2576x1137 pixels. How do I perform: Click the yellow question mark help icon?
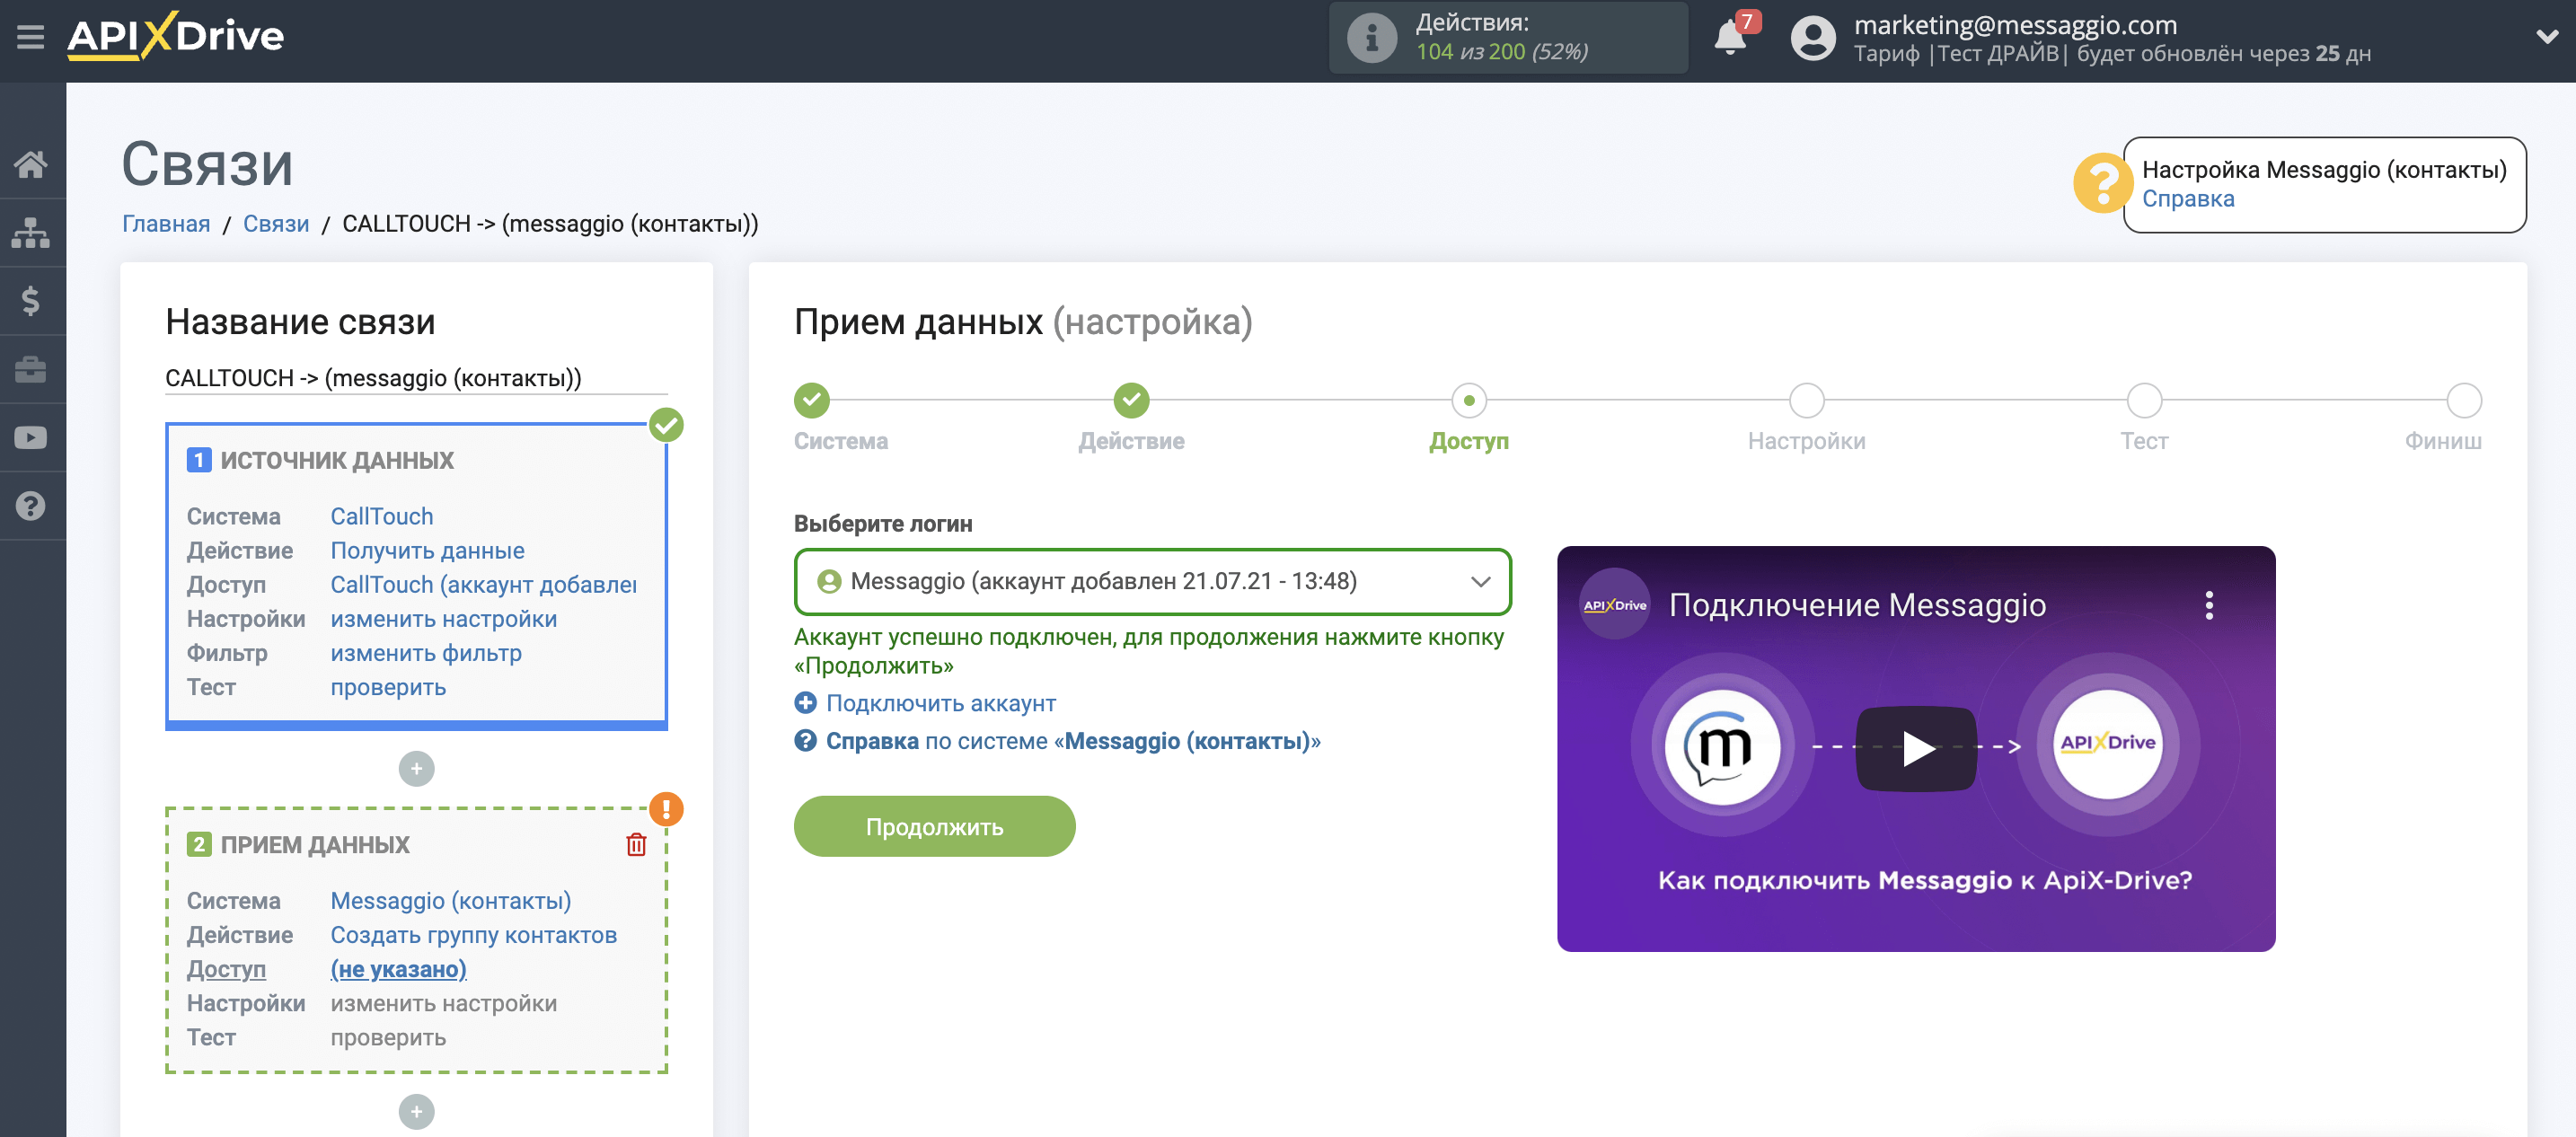tap(2102, 183)
